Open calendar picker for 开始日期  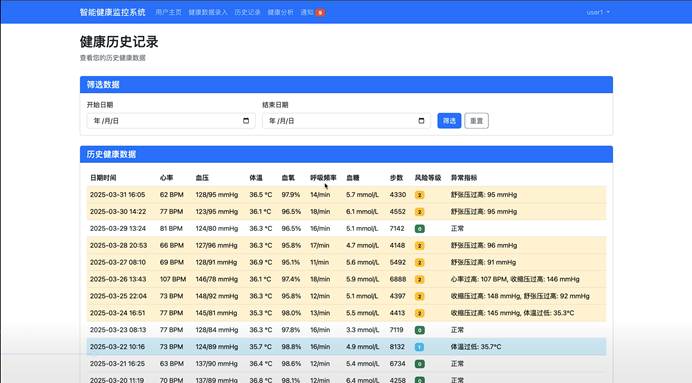246,121
